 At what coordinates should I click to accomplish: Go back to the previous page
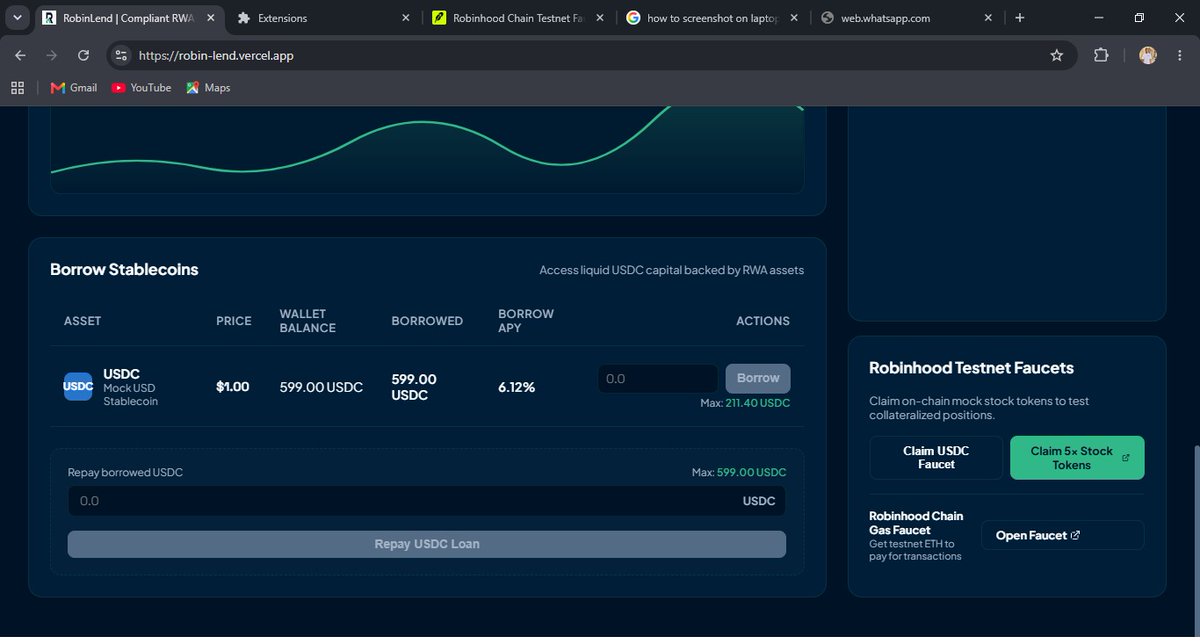[x=20, y=56]
